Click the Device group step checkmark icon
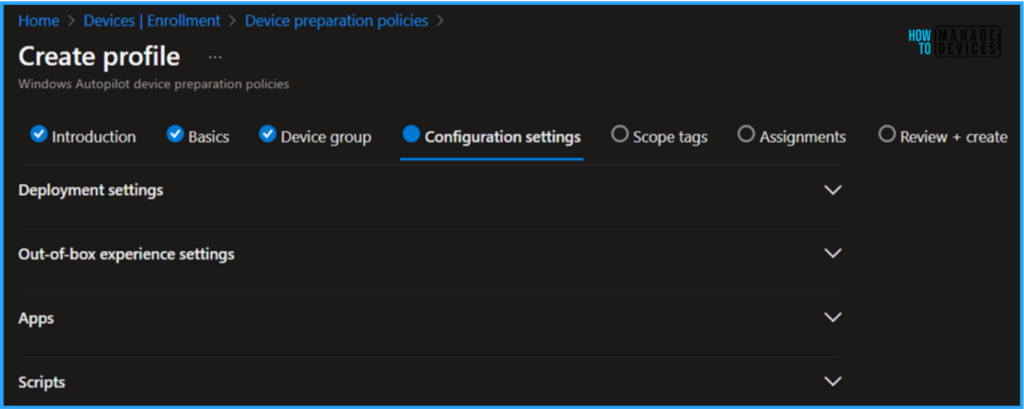Viewport: 1024px width, 409px height. click(x=268, y=135)
